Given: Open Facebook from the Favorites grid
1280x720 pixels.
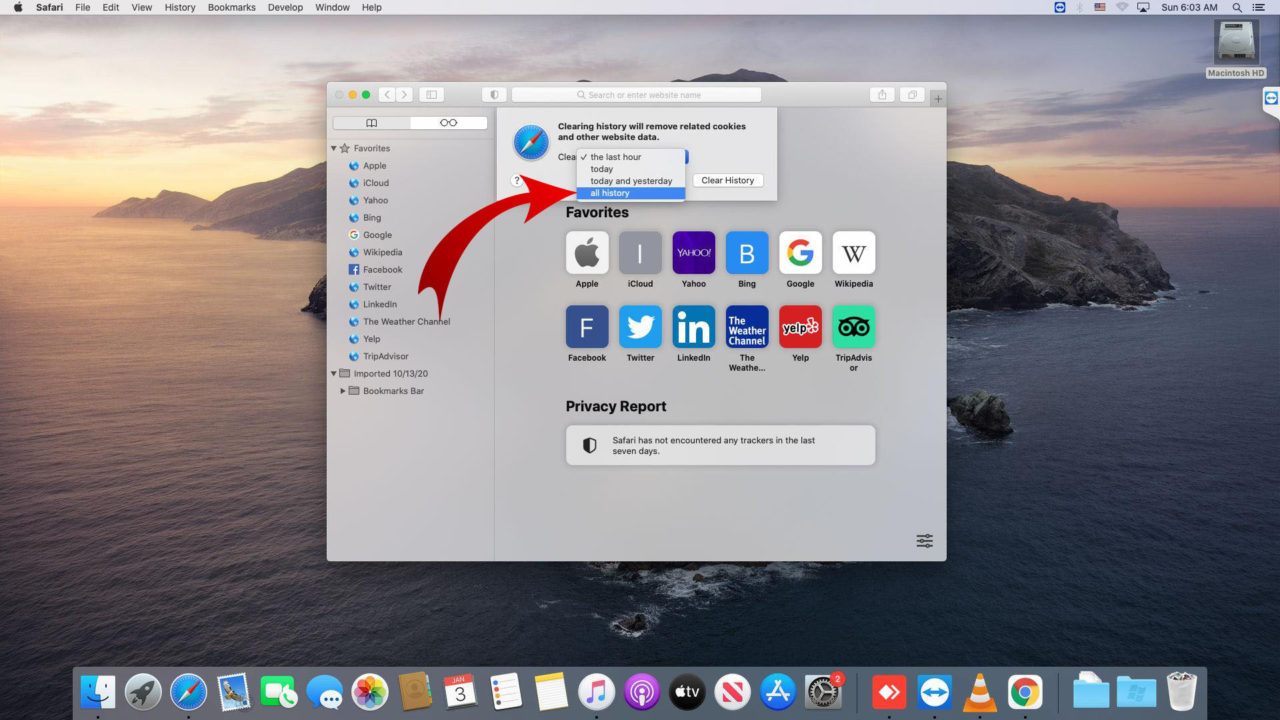Looking at the screenshot, I should click(x=586, y=326).
